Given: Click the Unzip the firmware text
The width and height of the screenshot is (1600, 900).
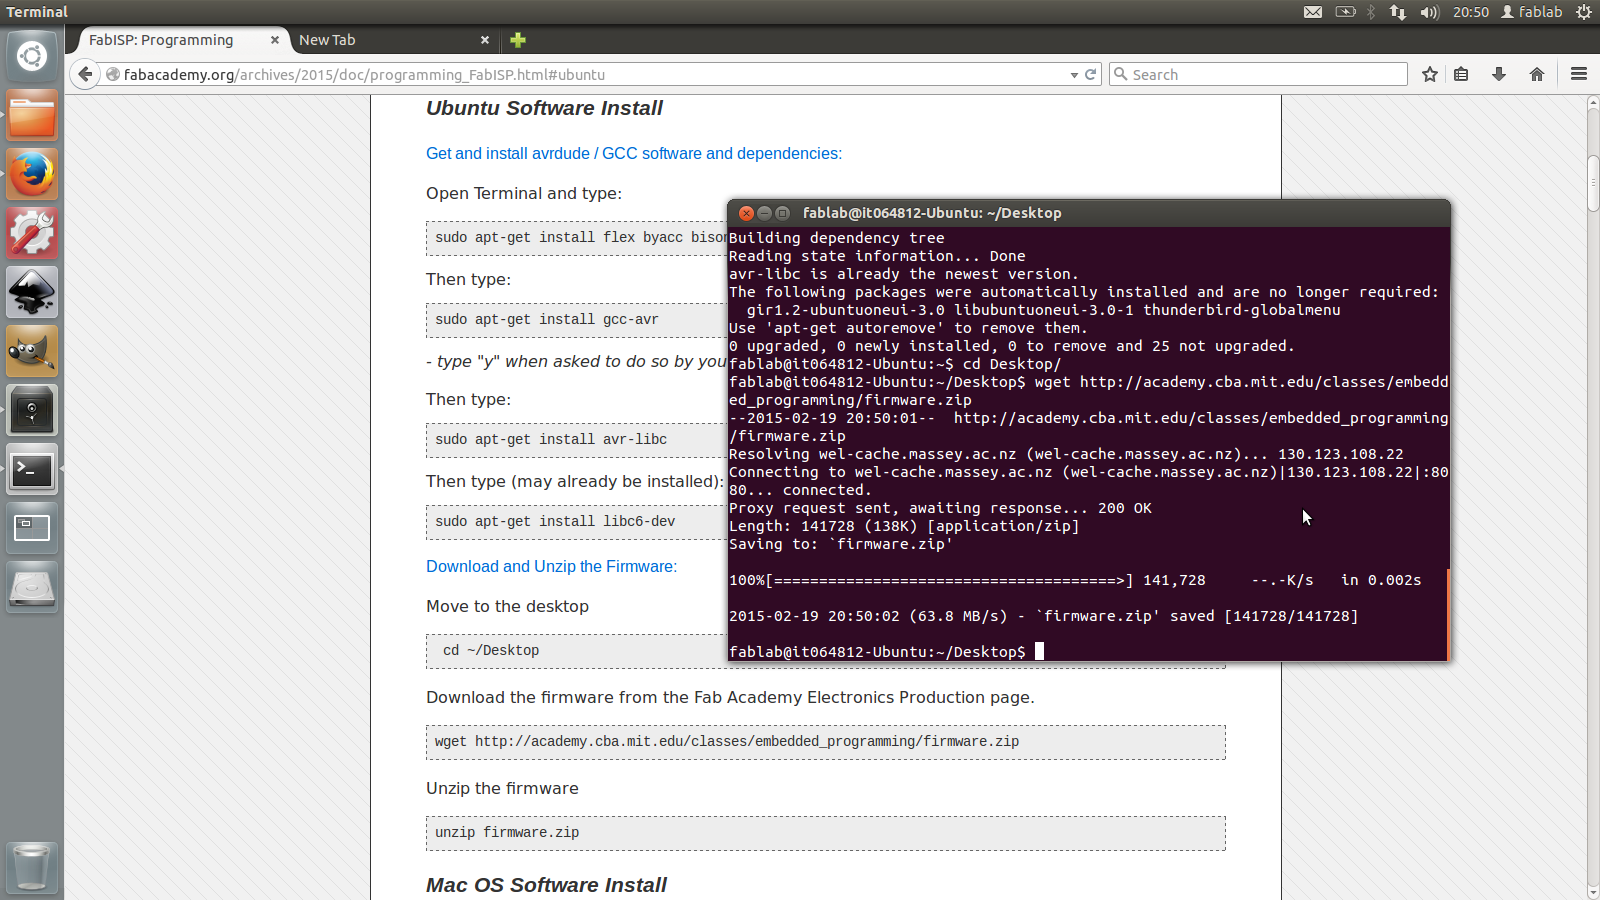Looking at the screenshot, I should click(502, 788).
